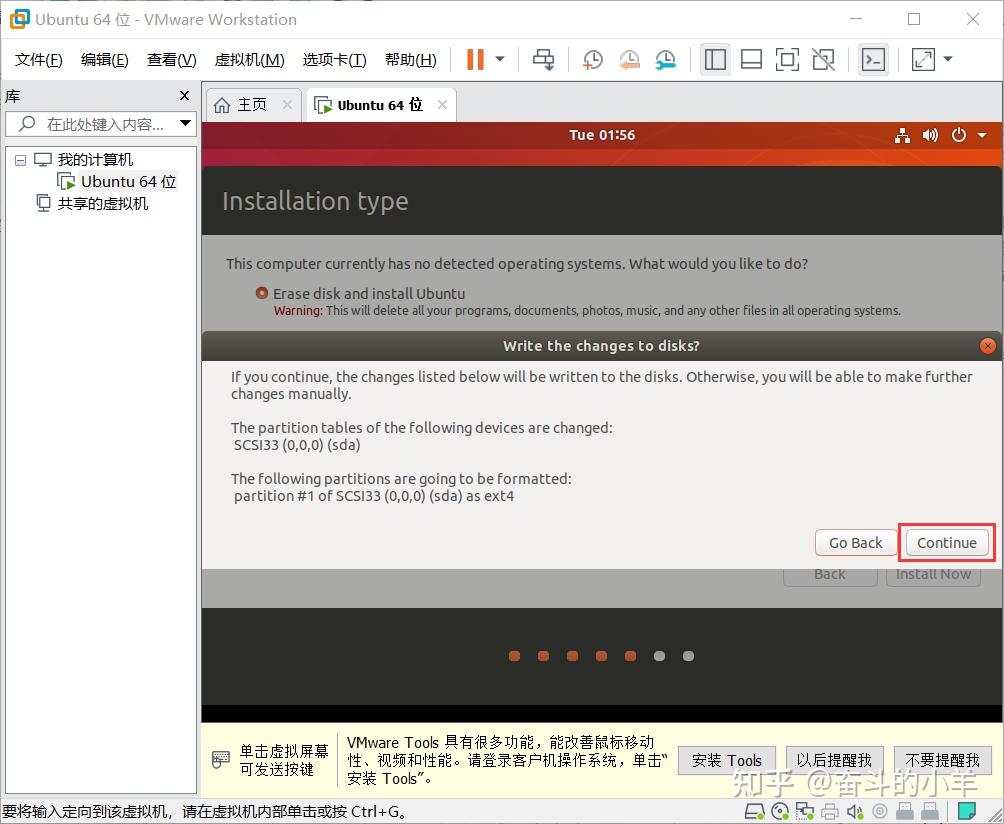1004x824 pixels.
Task: Switch to the 主页 tab
Action: click(251, 103)
